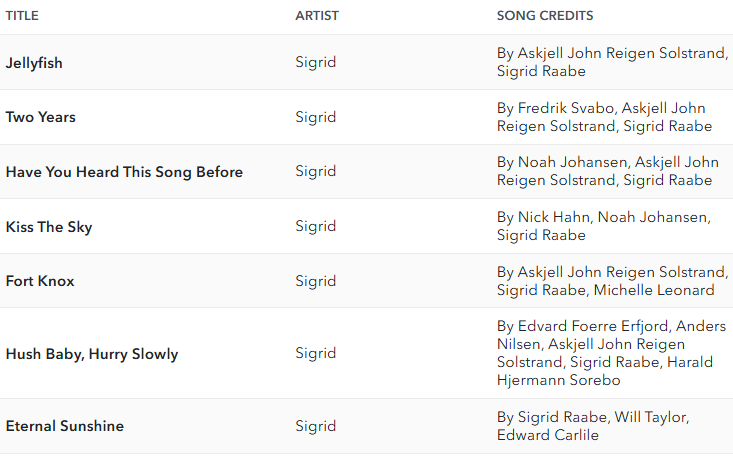
Task: Click artist Sigrid in Two Years row
Action: [x=316, y=117]
